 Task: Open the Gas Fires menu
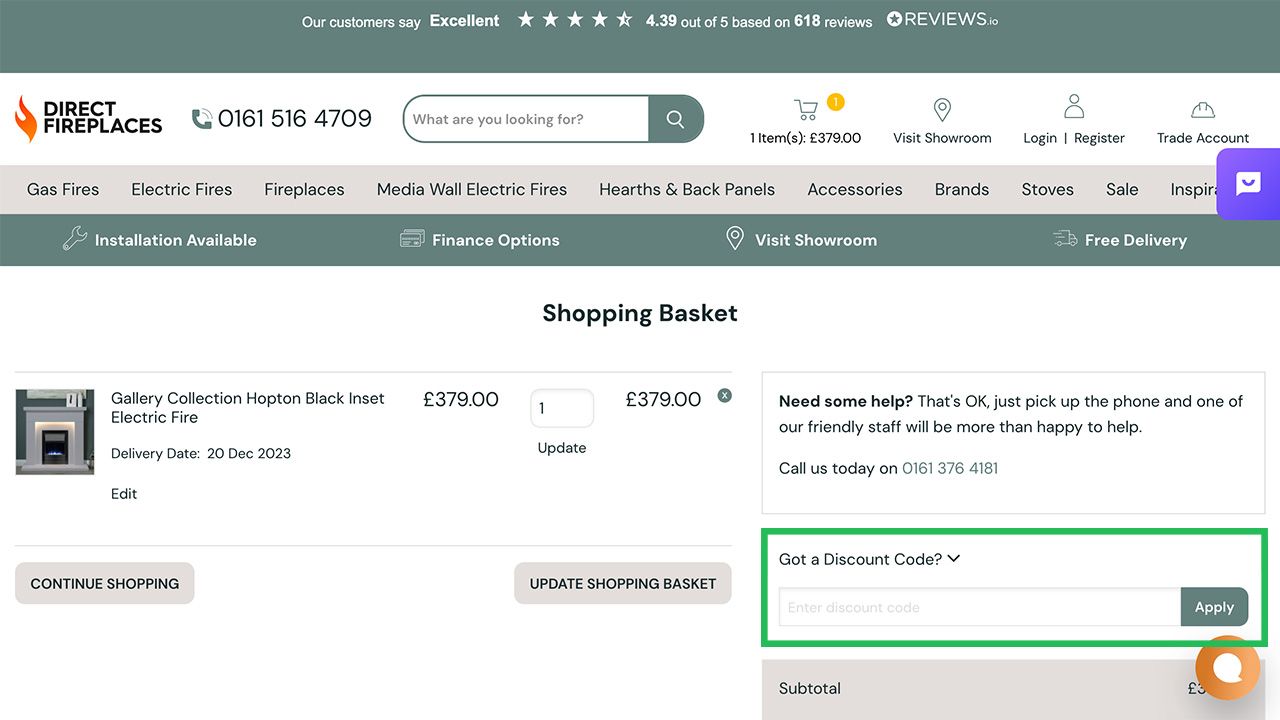[x=63, y=189]
